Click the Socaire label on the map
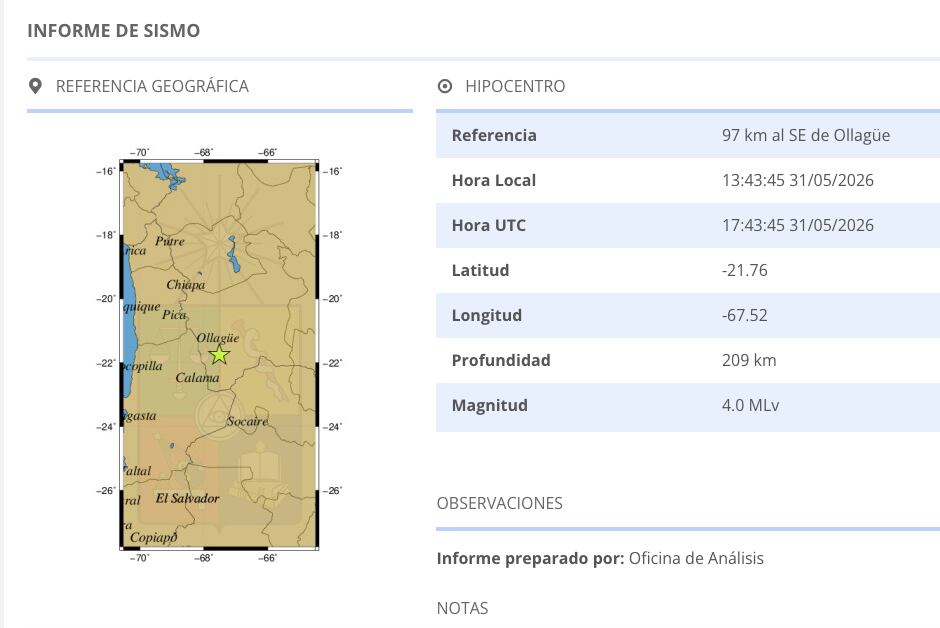 (247, 422)
